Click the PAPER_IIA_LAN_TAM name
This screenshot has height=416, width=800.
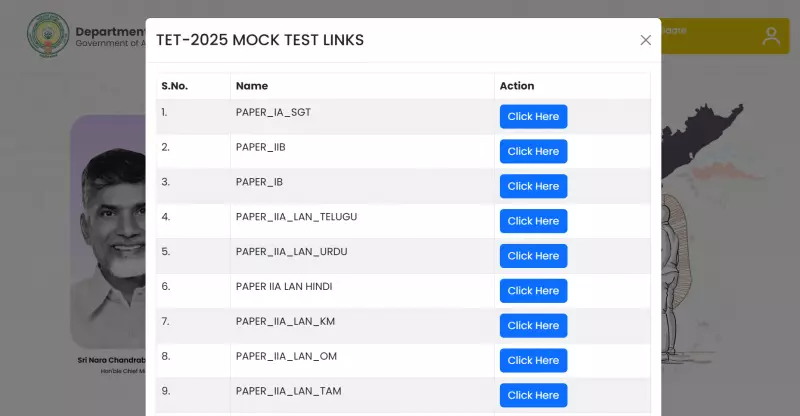pyautogui.click(x=288, y=391)
